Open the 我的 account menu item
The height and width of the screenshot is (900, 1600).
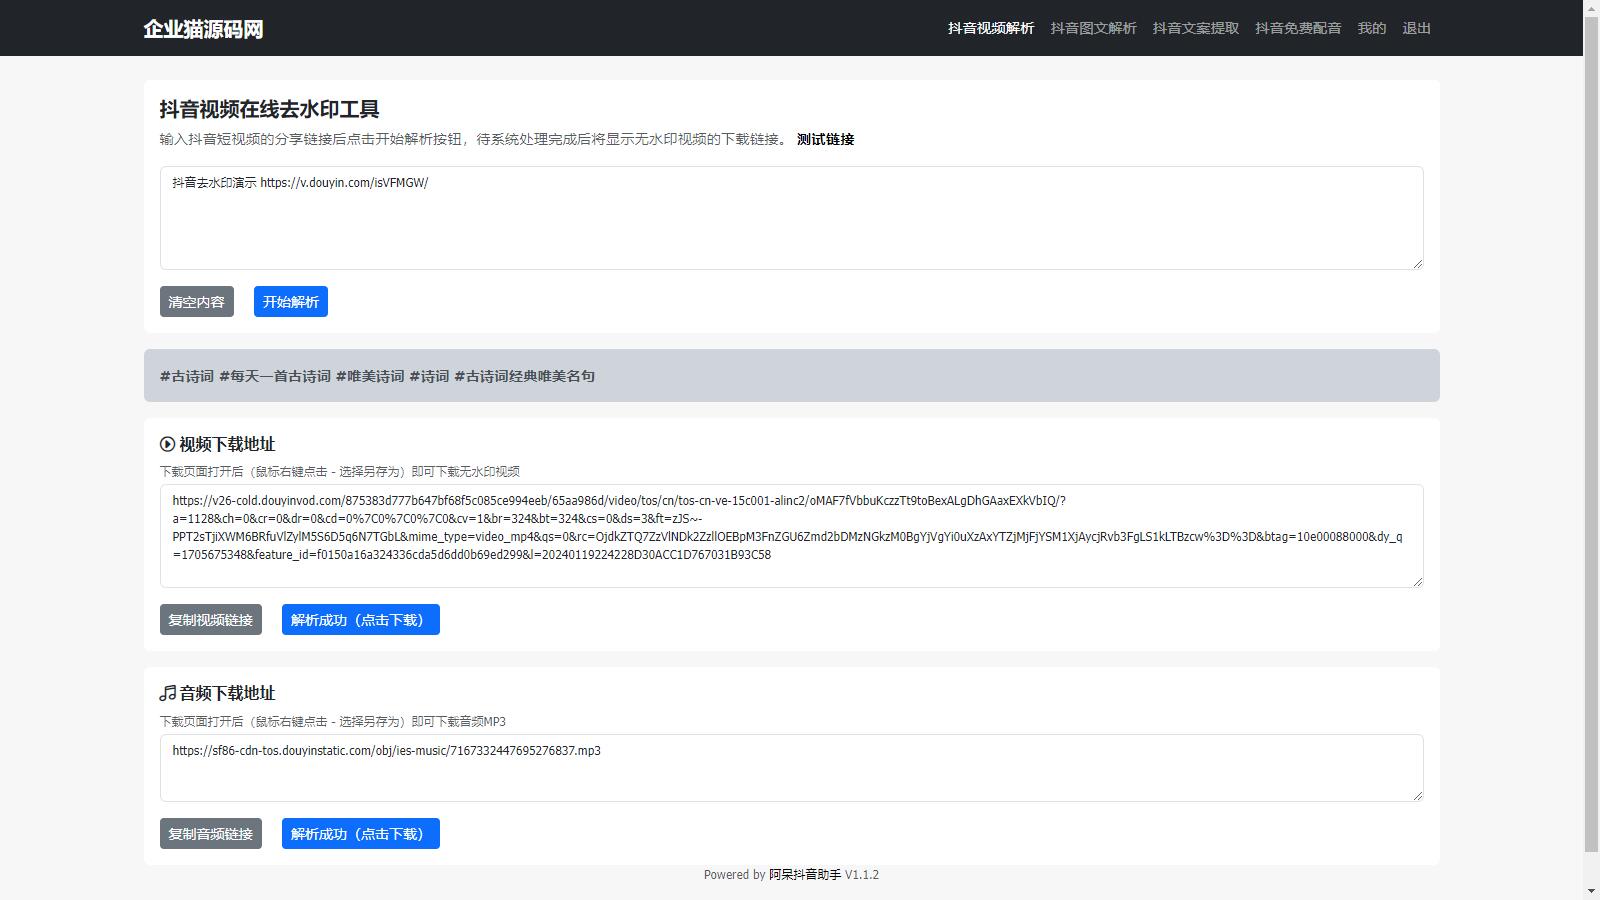click(x=1371, y=28)
